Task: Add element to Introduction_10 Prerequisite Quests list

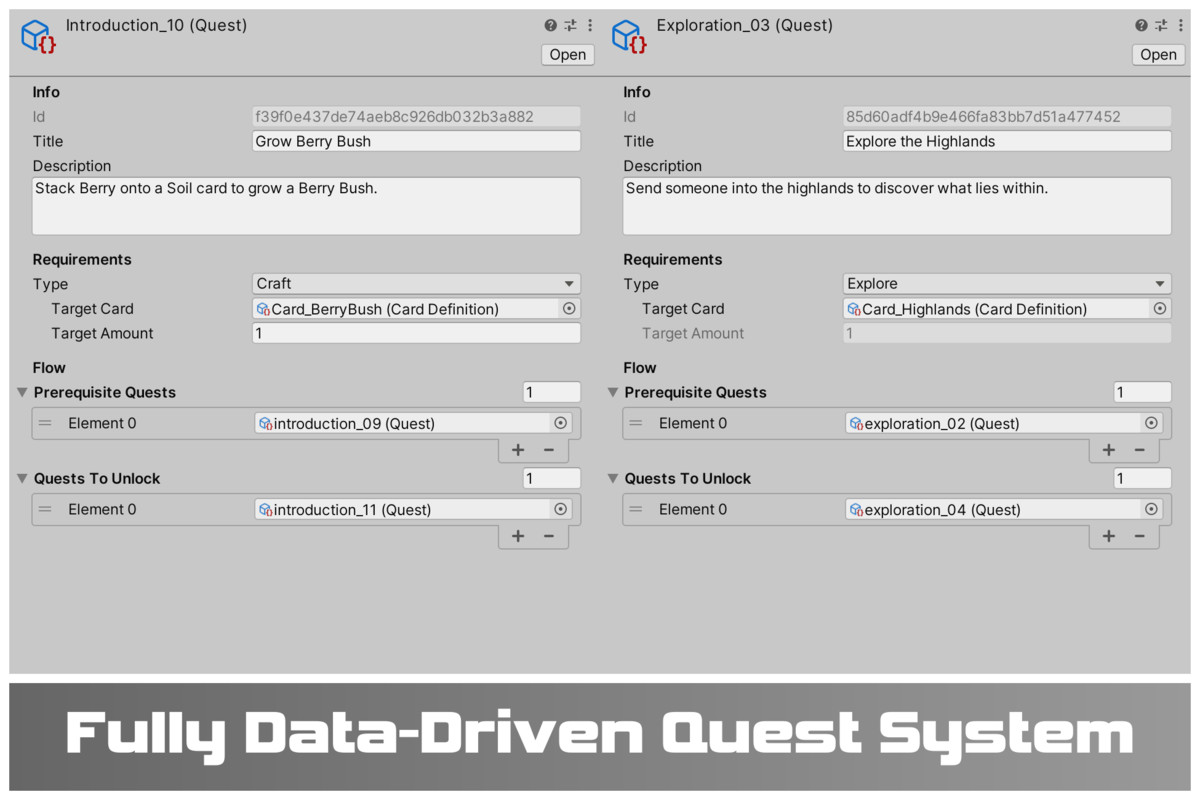Action: pyautogui.click(x=518, y=450)
